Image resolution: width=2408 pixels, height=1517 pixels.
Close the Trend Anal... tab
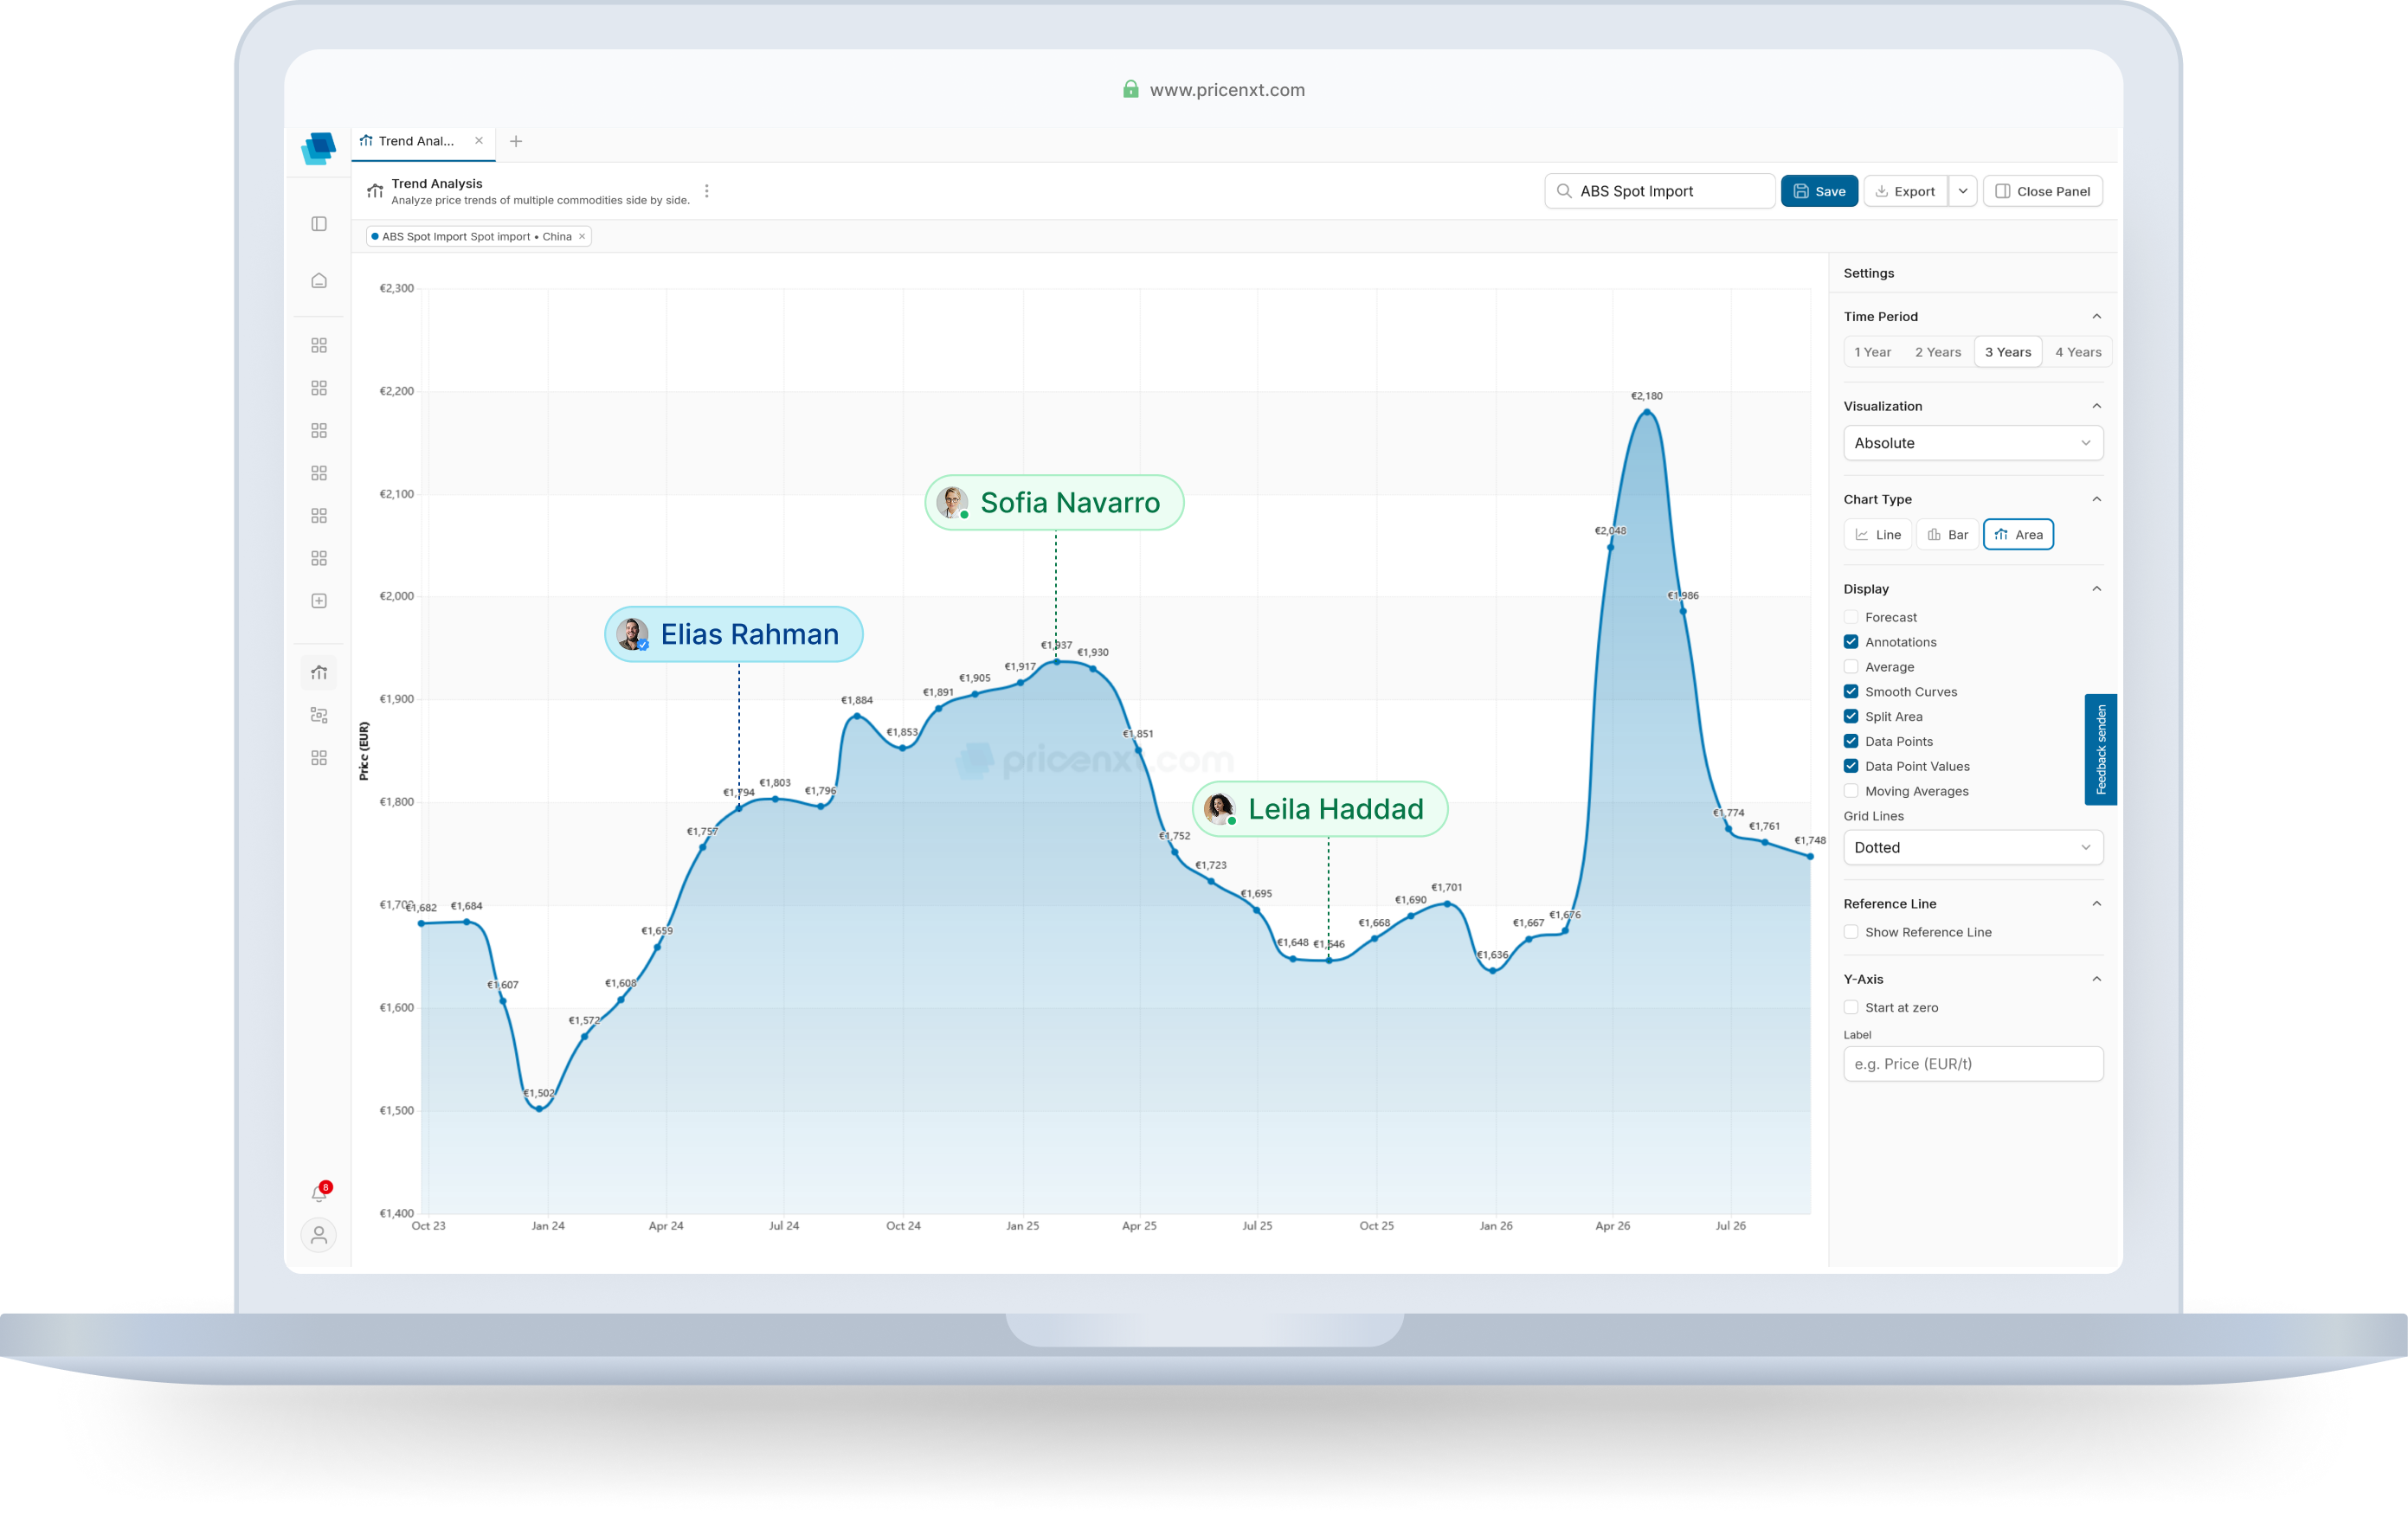click(479, 141)
